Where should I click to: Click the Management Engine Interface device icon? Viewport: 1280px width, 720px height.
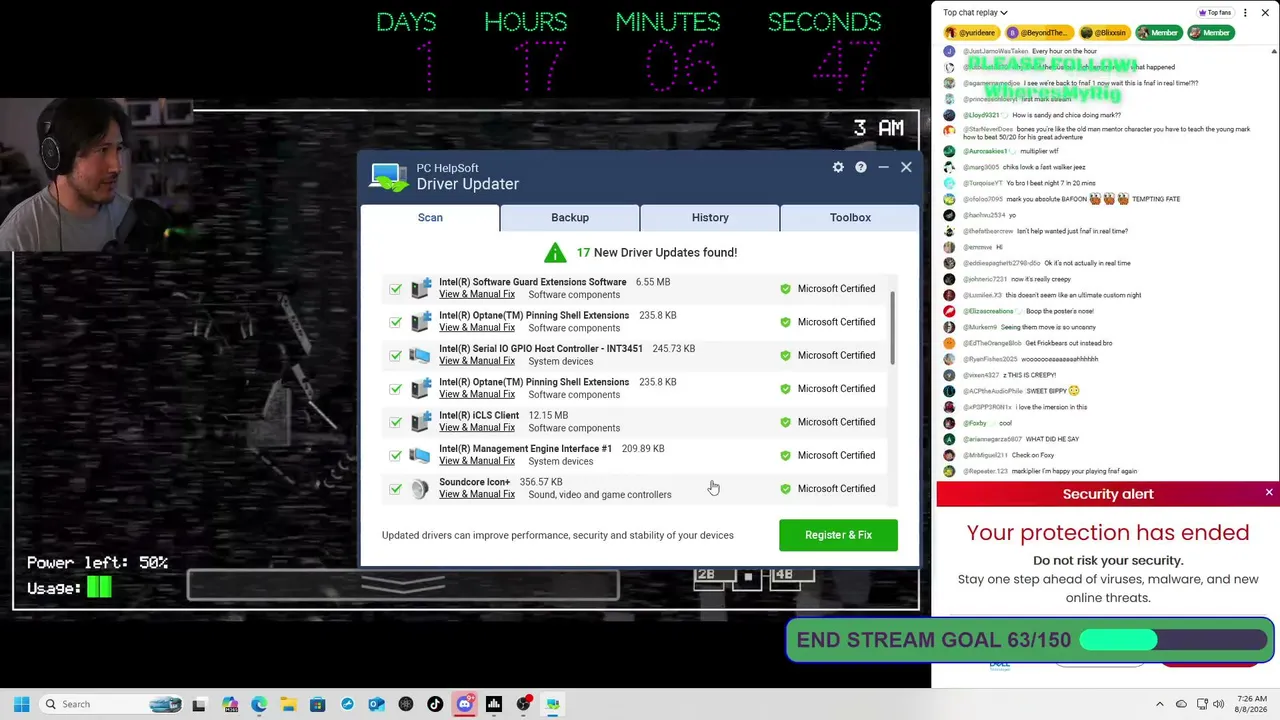pyautogui.click(x=420, y=455)
